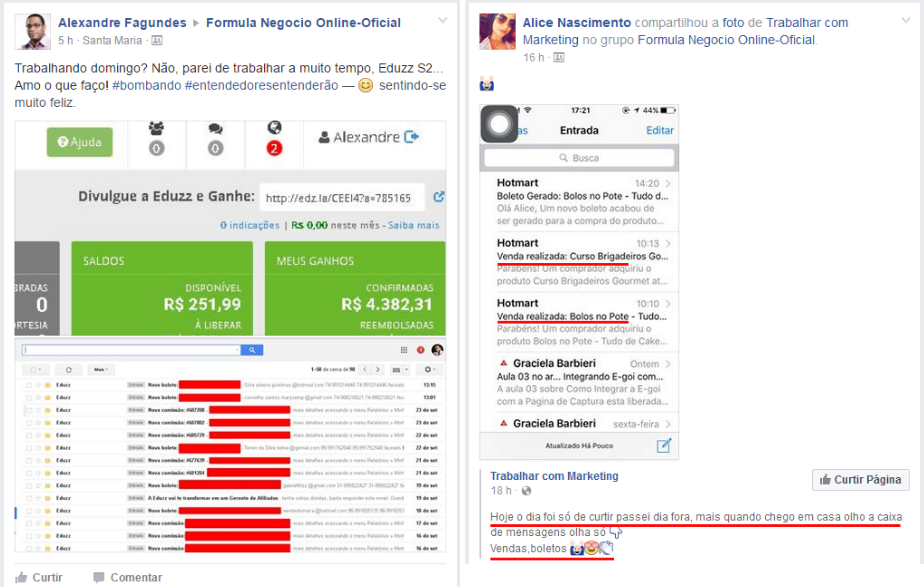
Task: Tick the checkbox on the 17 de set email
Action: [x=29, y=523]
